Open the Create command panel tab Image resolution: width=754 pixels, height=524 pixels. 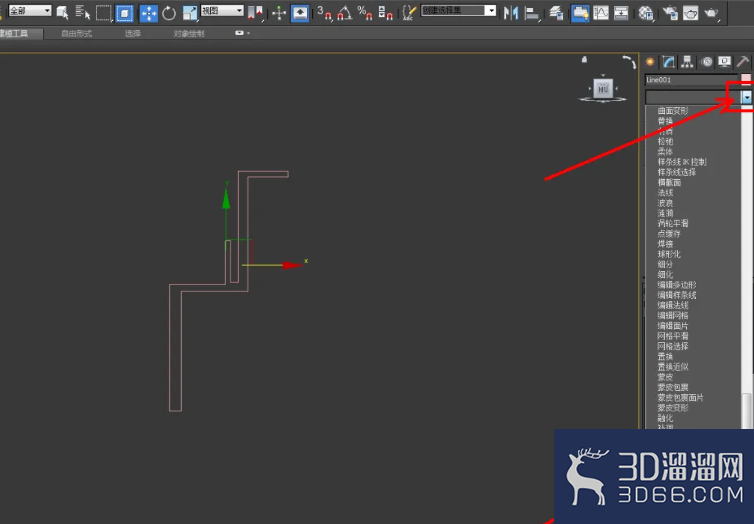(650, 62)
